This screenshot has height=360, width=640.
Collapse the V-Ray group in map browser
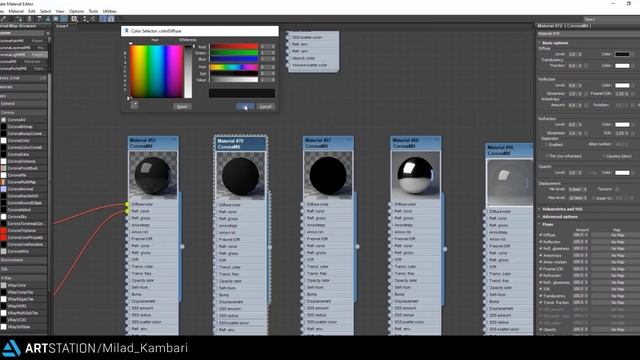pos(24,278)
